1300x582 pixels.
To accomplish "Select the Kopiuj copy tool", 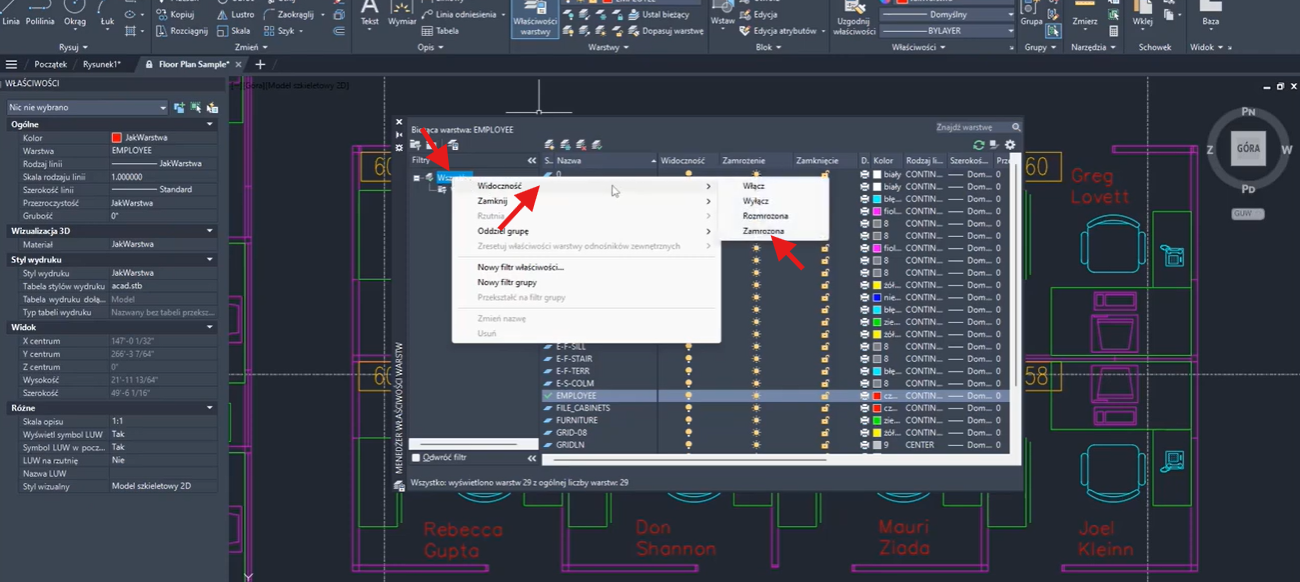I will 175,15.
